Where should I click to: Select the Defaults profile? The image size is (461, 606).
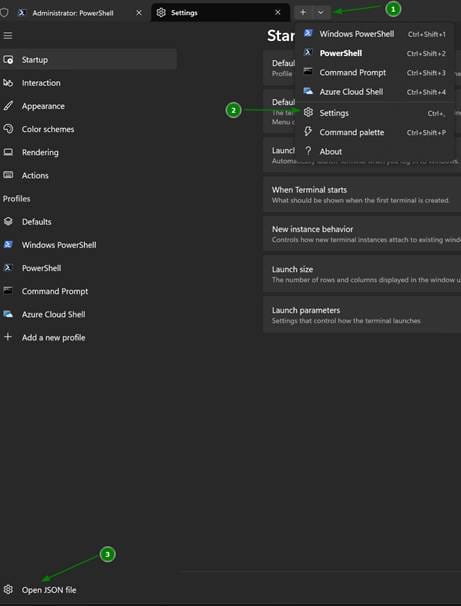[88, 222]
